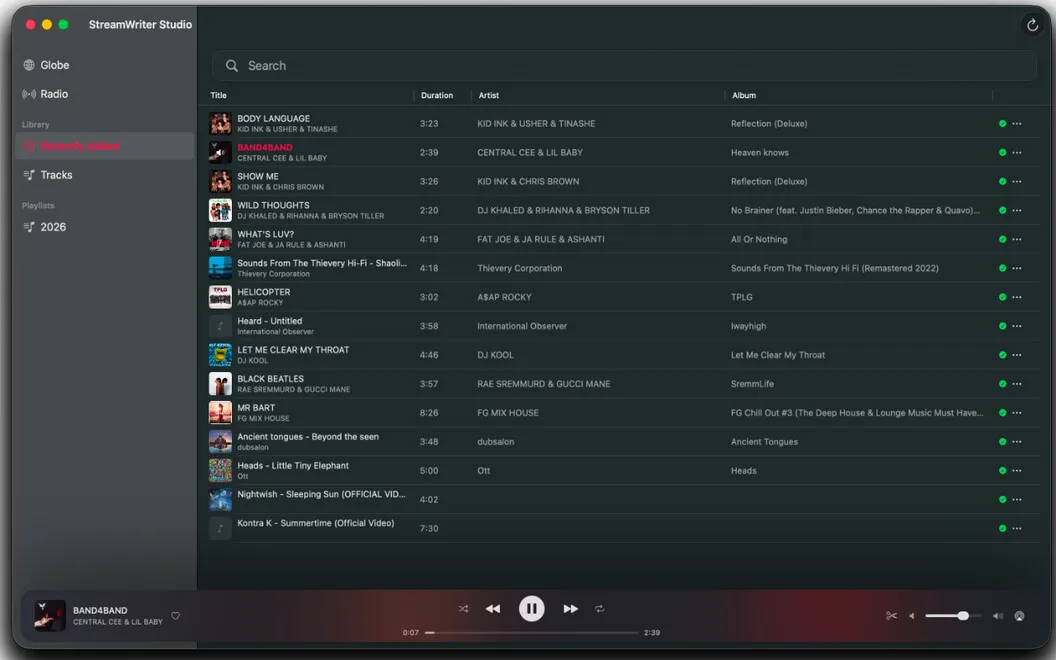Click the magnifier icon in search bar
Image resolution: width=1056 pixels, height=660 pixels.
[232, 66]
